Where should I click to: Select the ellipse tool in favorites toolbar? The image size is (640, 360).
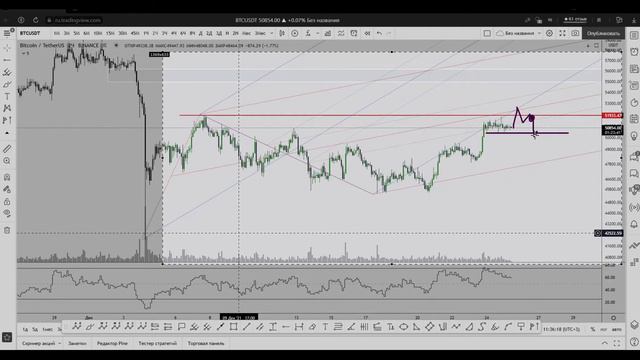coord(403,327)
